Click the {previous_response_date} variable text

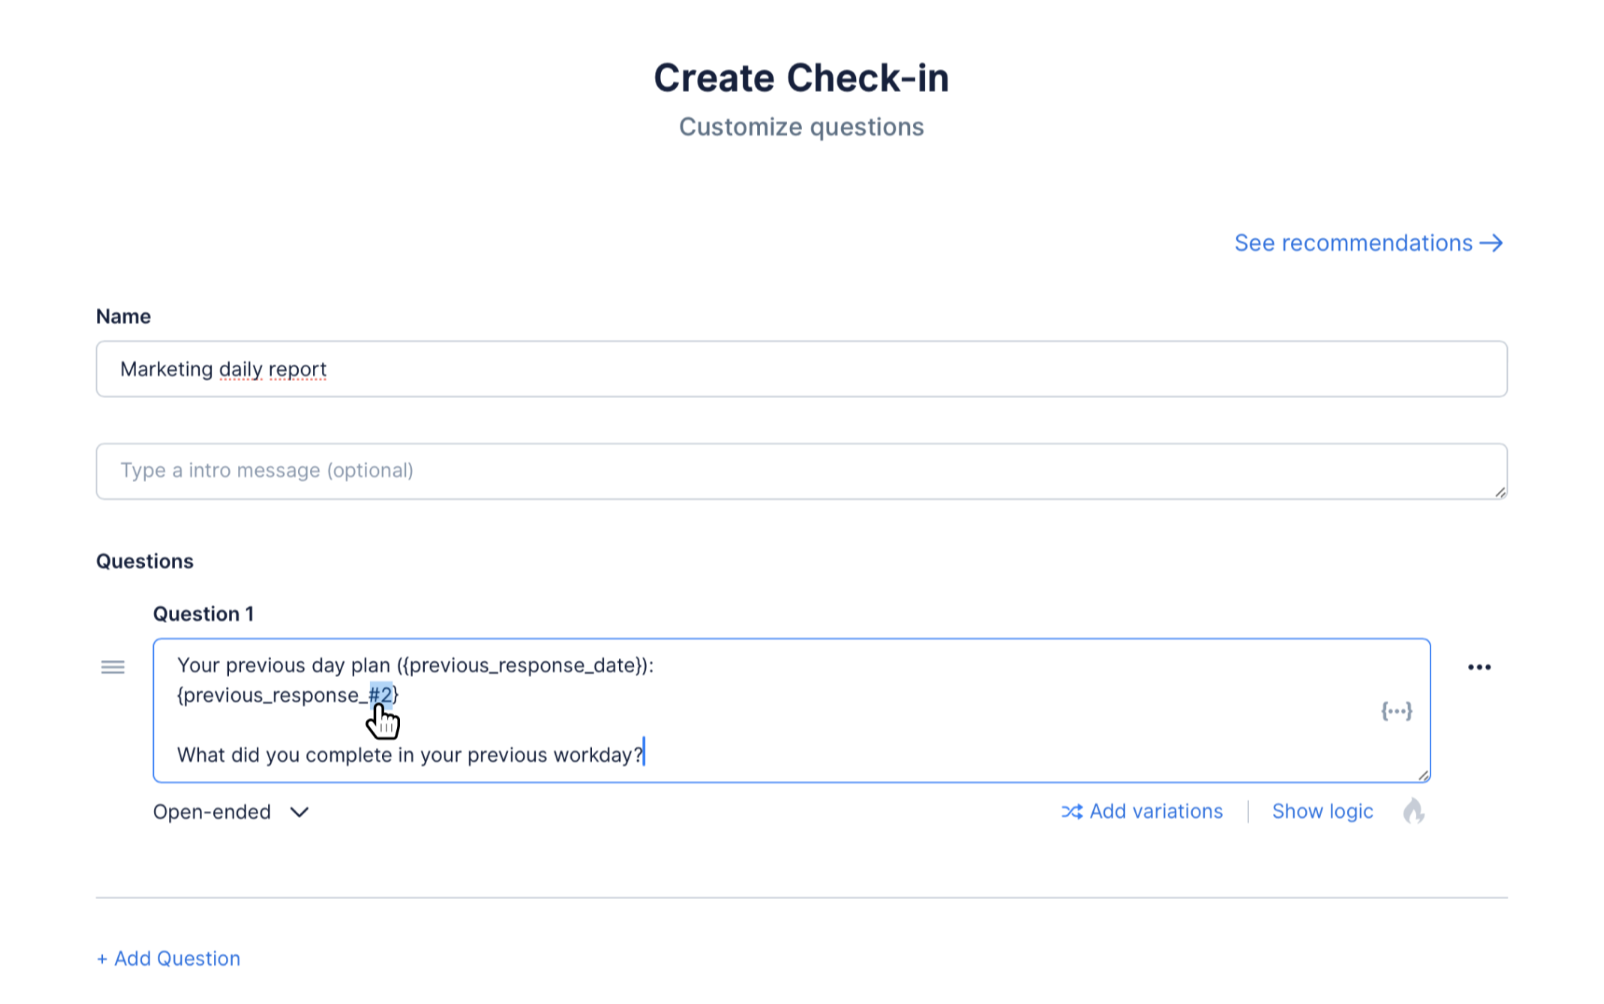point(523,666)
